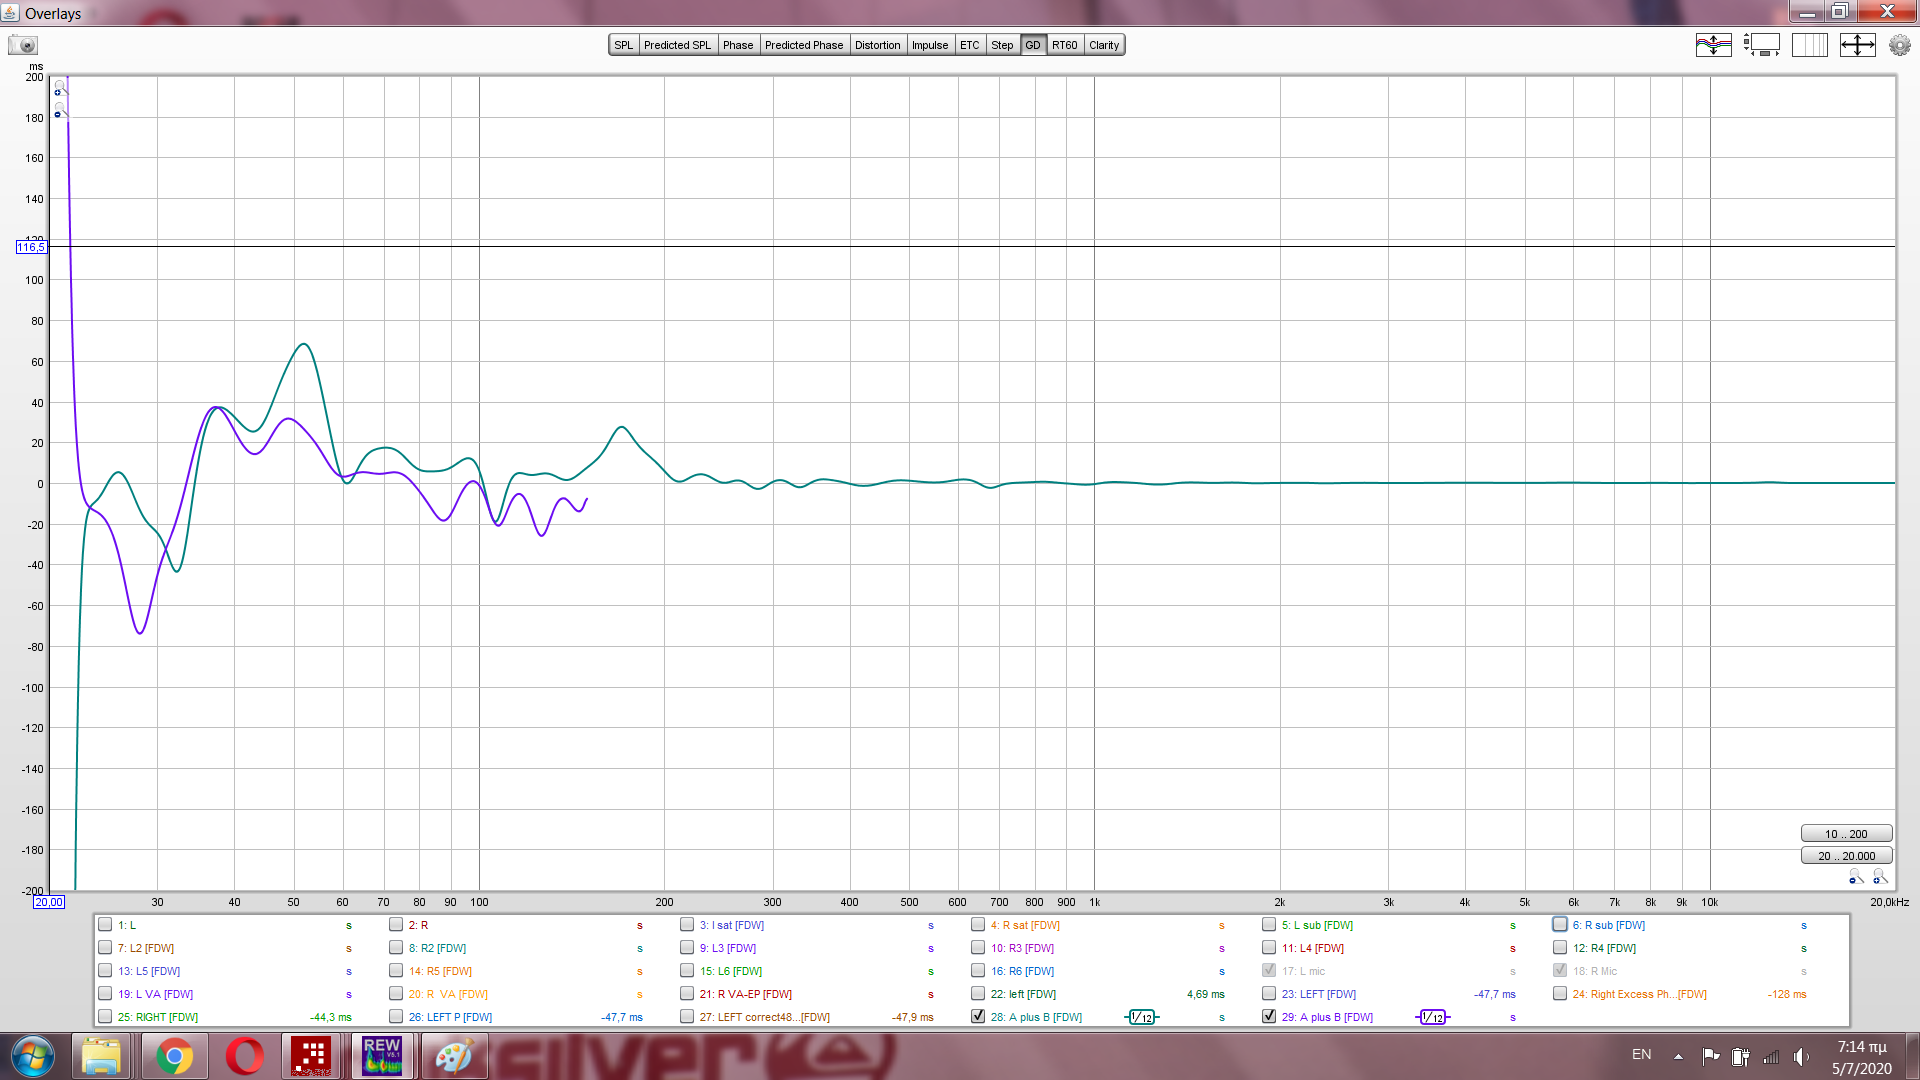
Task: Select the RT60 graph tab
Action: (x=1064, y=45)
